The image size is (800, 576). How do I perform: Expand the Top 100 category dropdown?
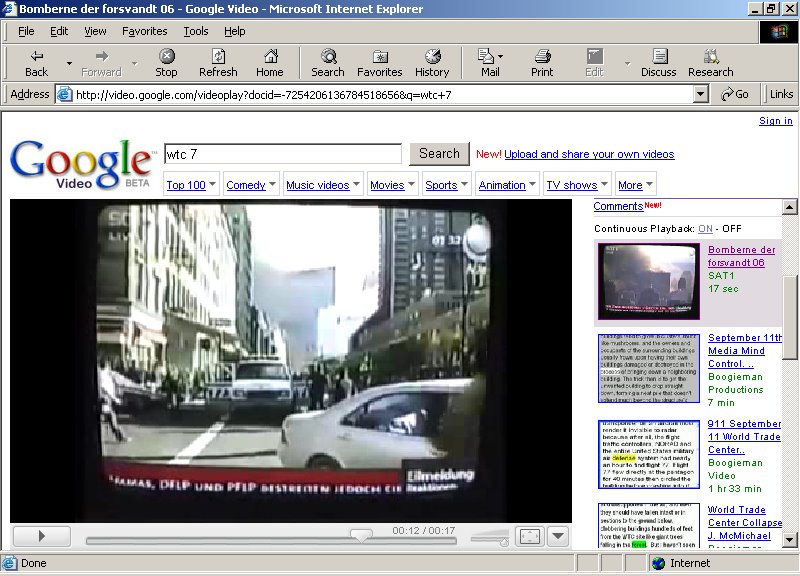[212, 184]
